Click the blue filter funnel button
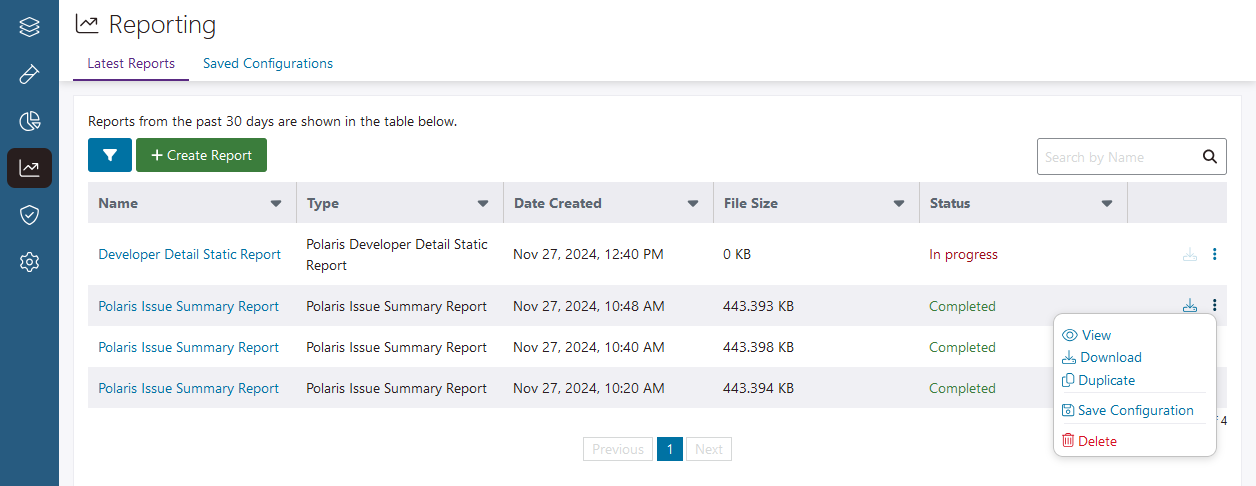 coord(110,156)
